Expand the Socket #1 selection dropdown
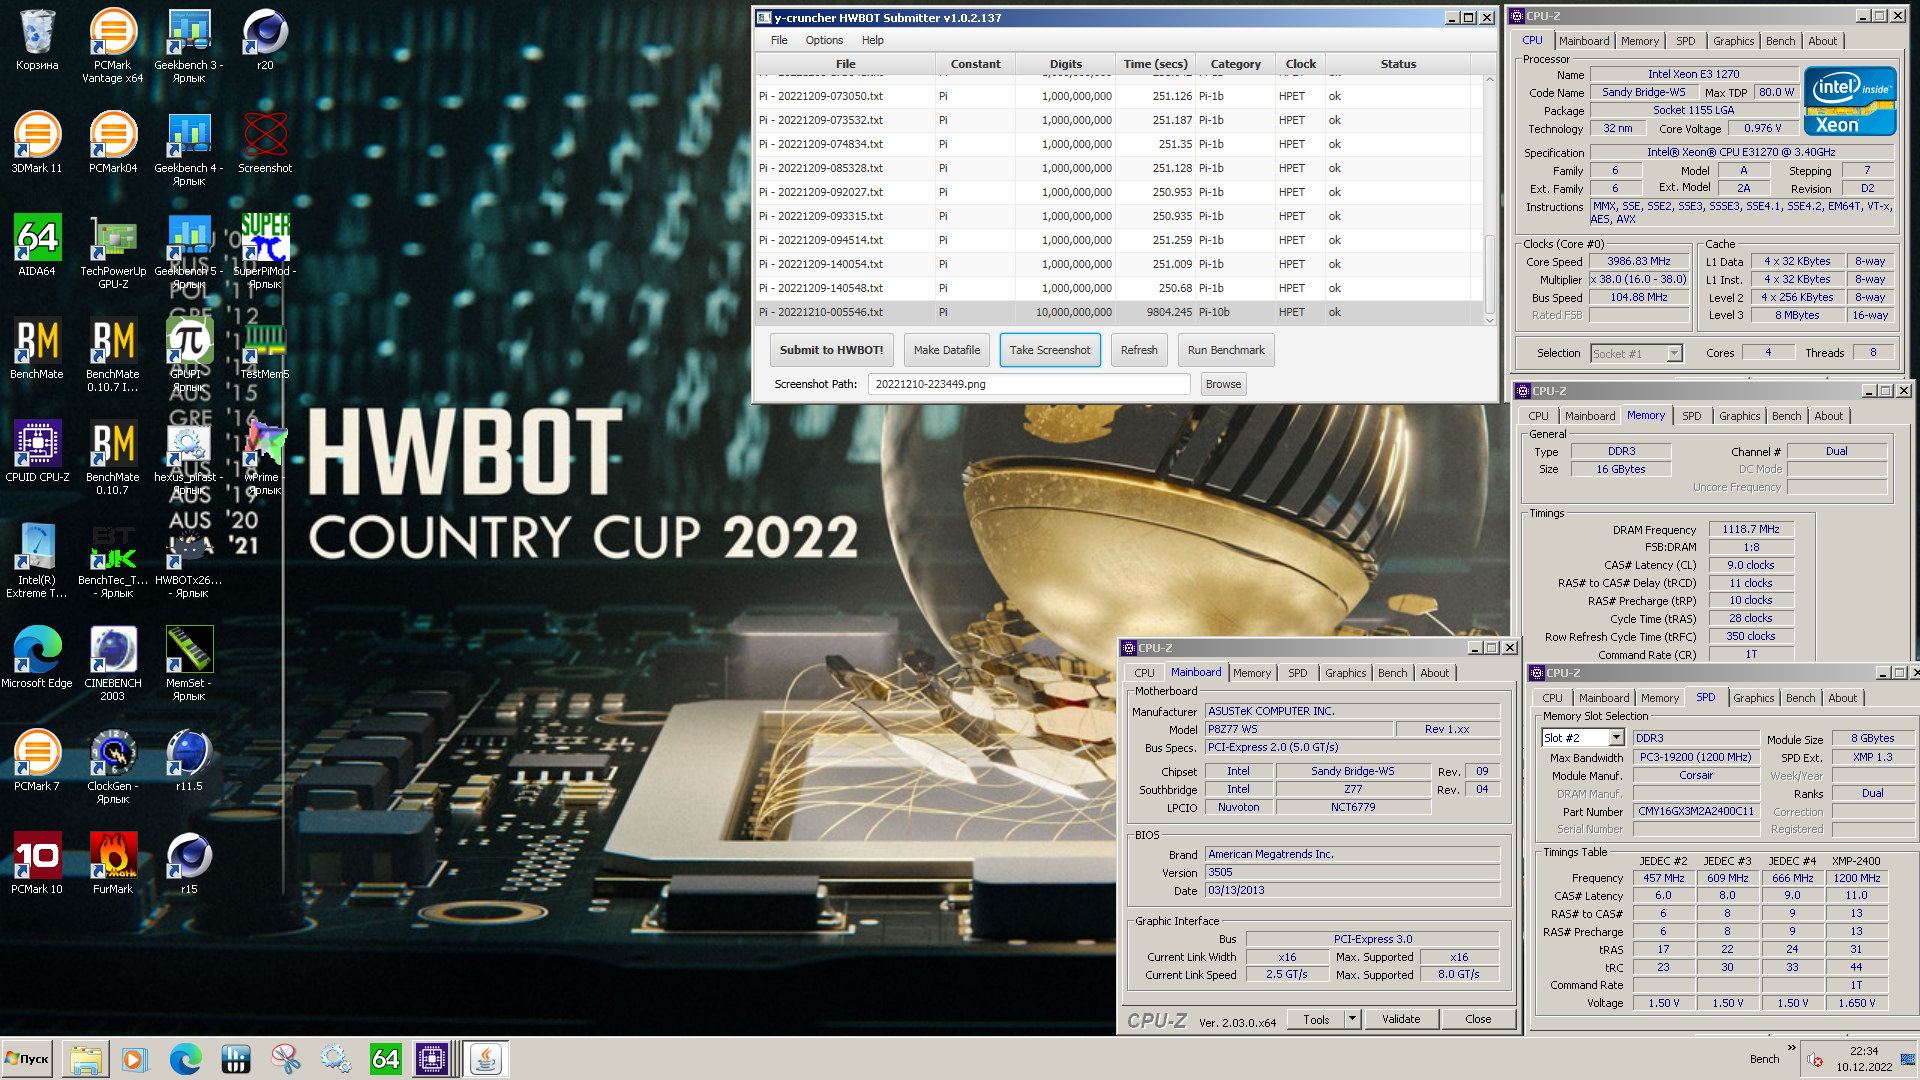 coord(1674,354)
